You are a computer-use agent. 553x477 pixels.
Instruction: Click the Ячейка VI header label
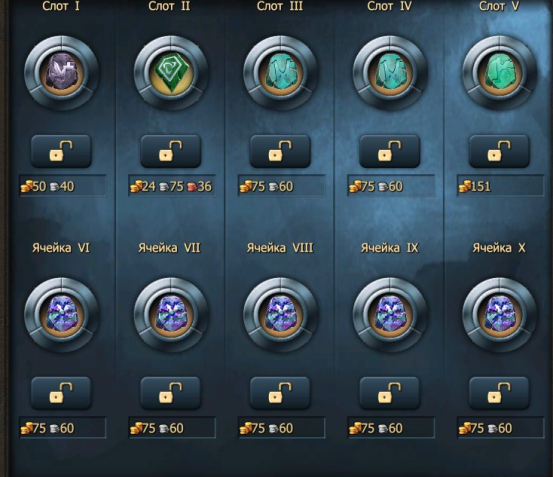(61, 248)
